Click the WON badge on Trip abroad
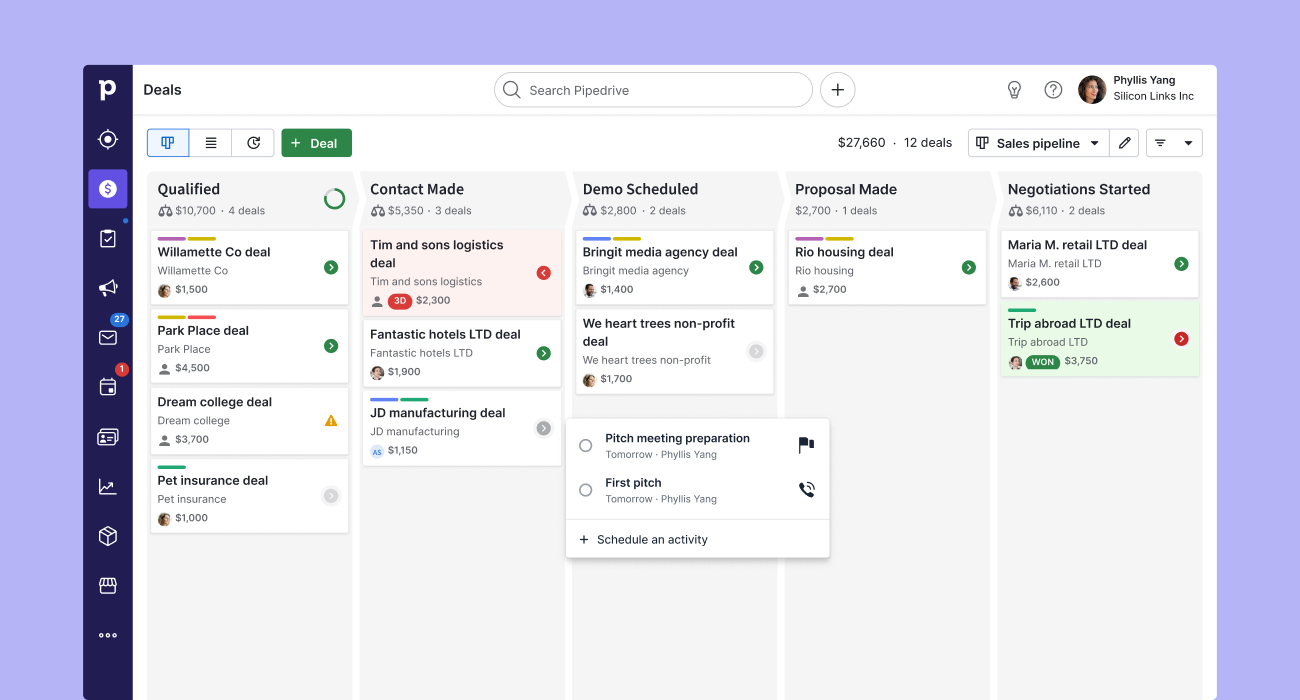The image size is (1300, 700). tap(1043, 362)
